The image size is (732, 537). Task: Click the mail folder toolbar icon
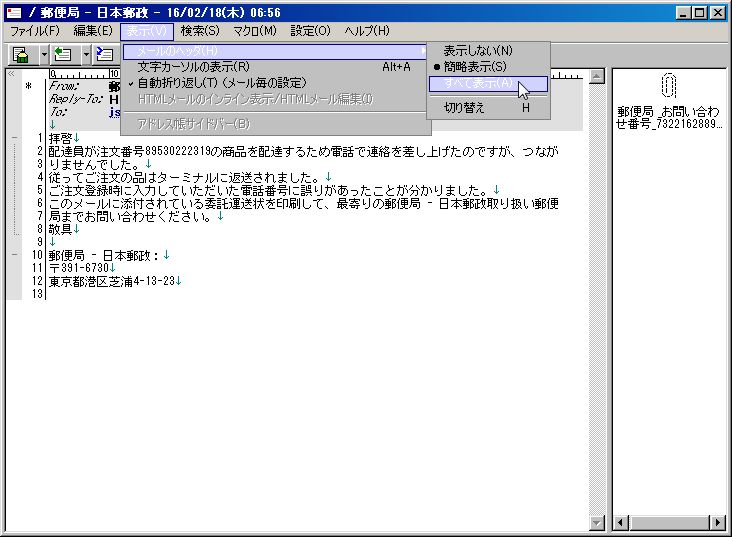[21, 55]
